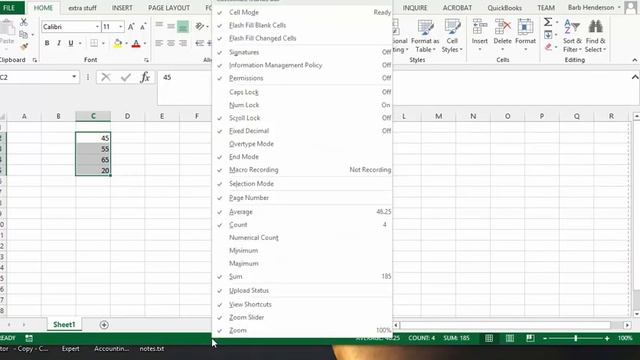Uncheck Cell Mode in status bar menu
The height and width of the screenshot is (360, 640).
[302, 12]
